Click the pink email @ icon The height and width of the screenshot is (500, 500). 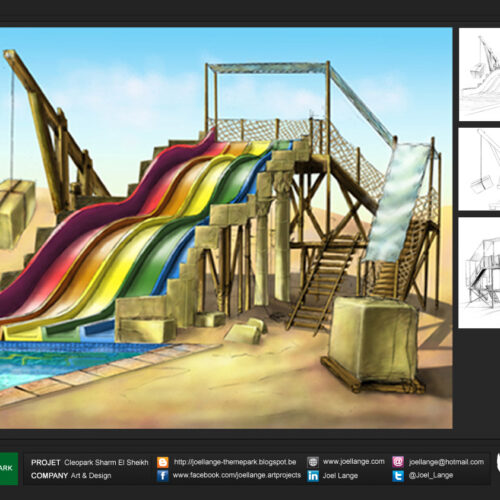(x=398, y=462)
